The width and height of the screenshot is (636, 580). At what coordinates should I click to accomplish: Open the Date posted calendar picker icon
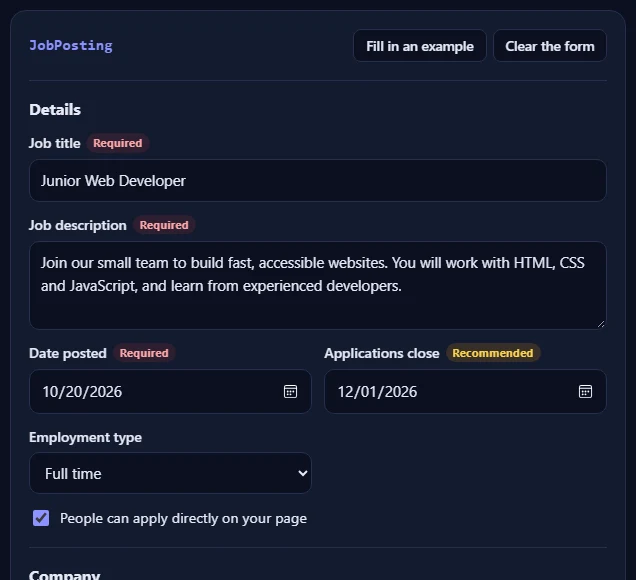(290, 391)
